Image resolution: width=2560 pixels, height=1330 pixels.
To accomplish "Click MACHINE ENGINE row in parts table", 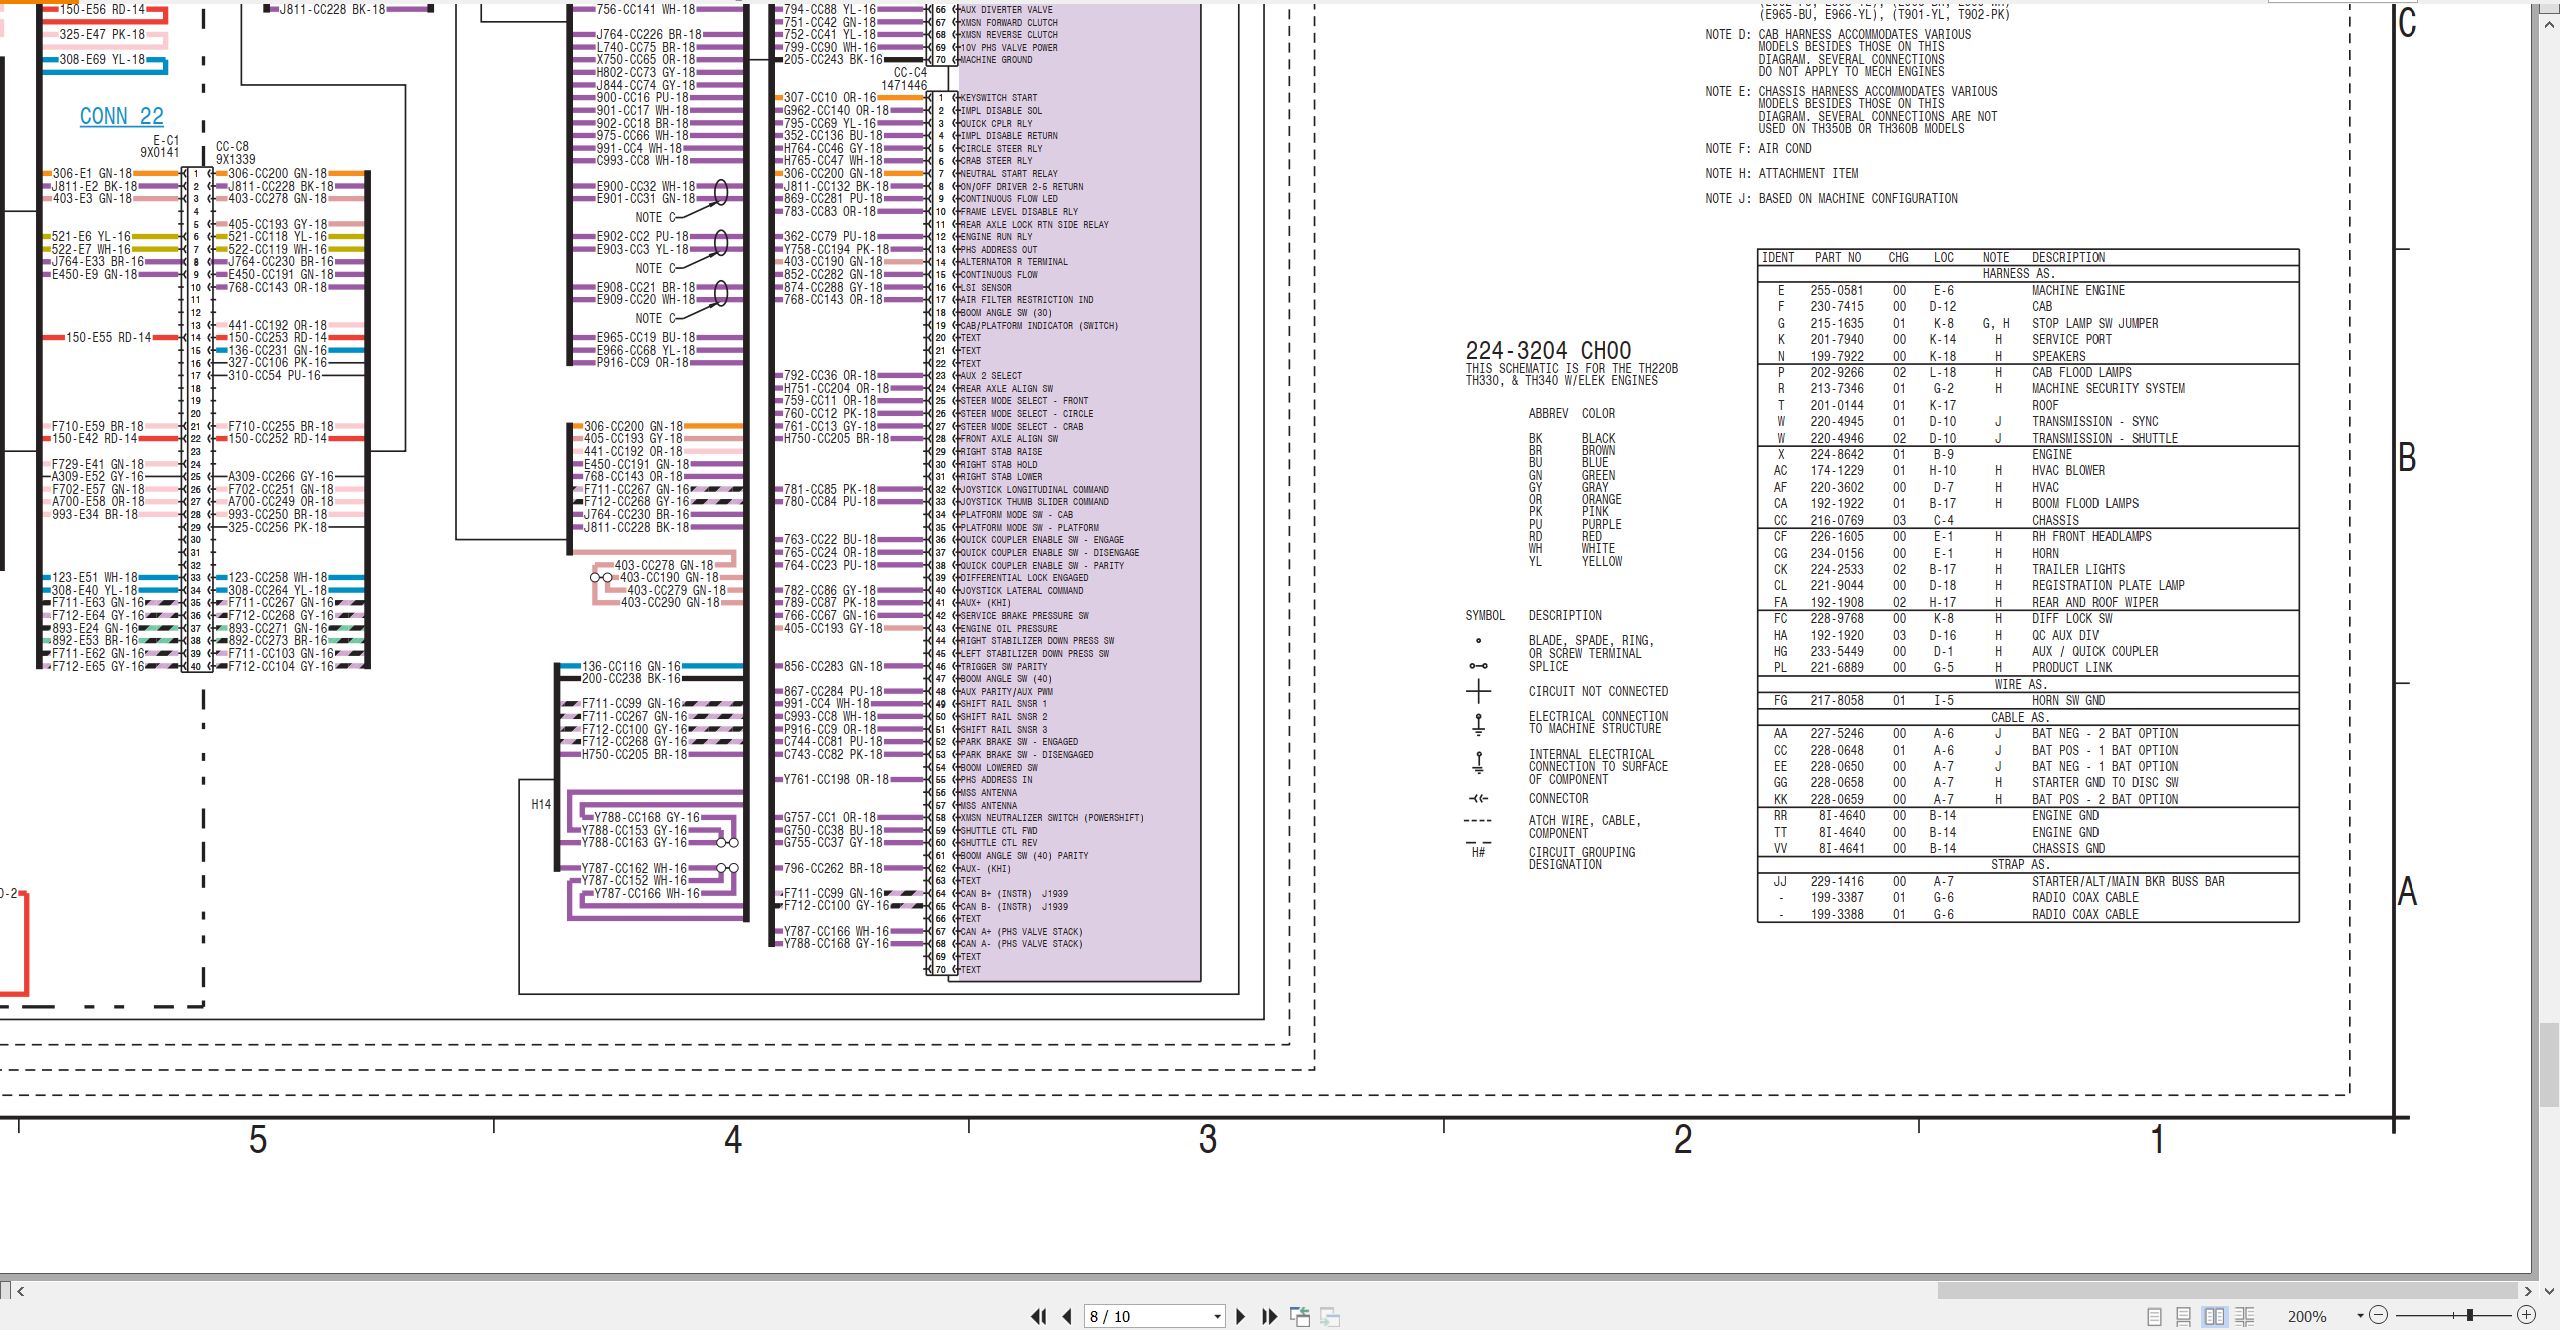I will [x=2028, y=290].
